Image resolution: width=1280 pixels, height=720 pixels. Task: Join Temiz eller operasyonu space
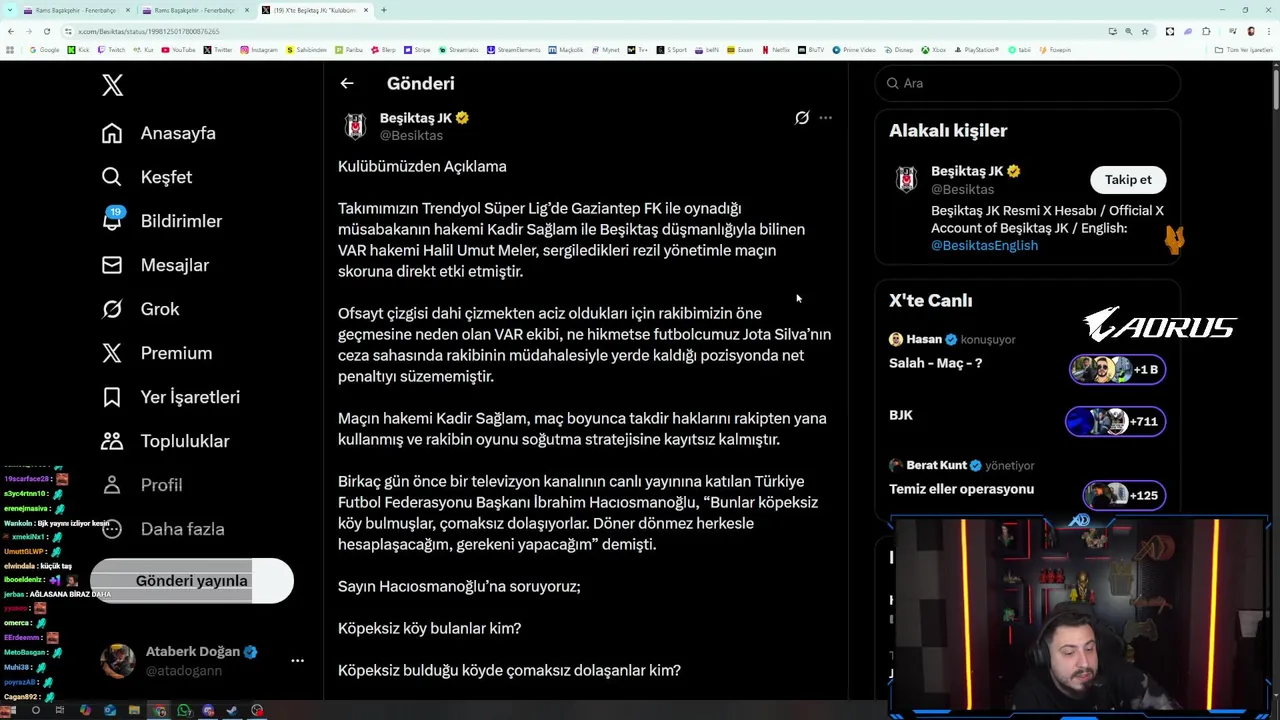961,489
